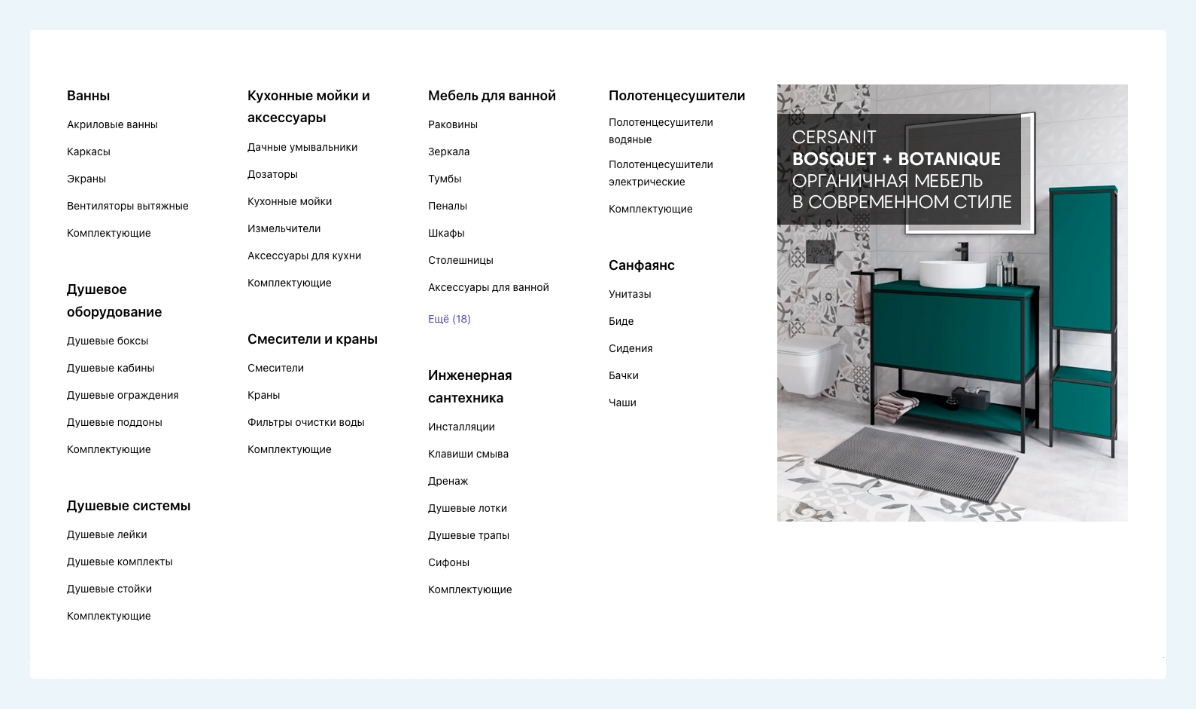
Task: Open the Cersanit Bosquet + Botanique banner
Action: [953, 303]
